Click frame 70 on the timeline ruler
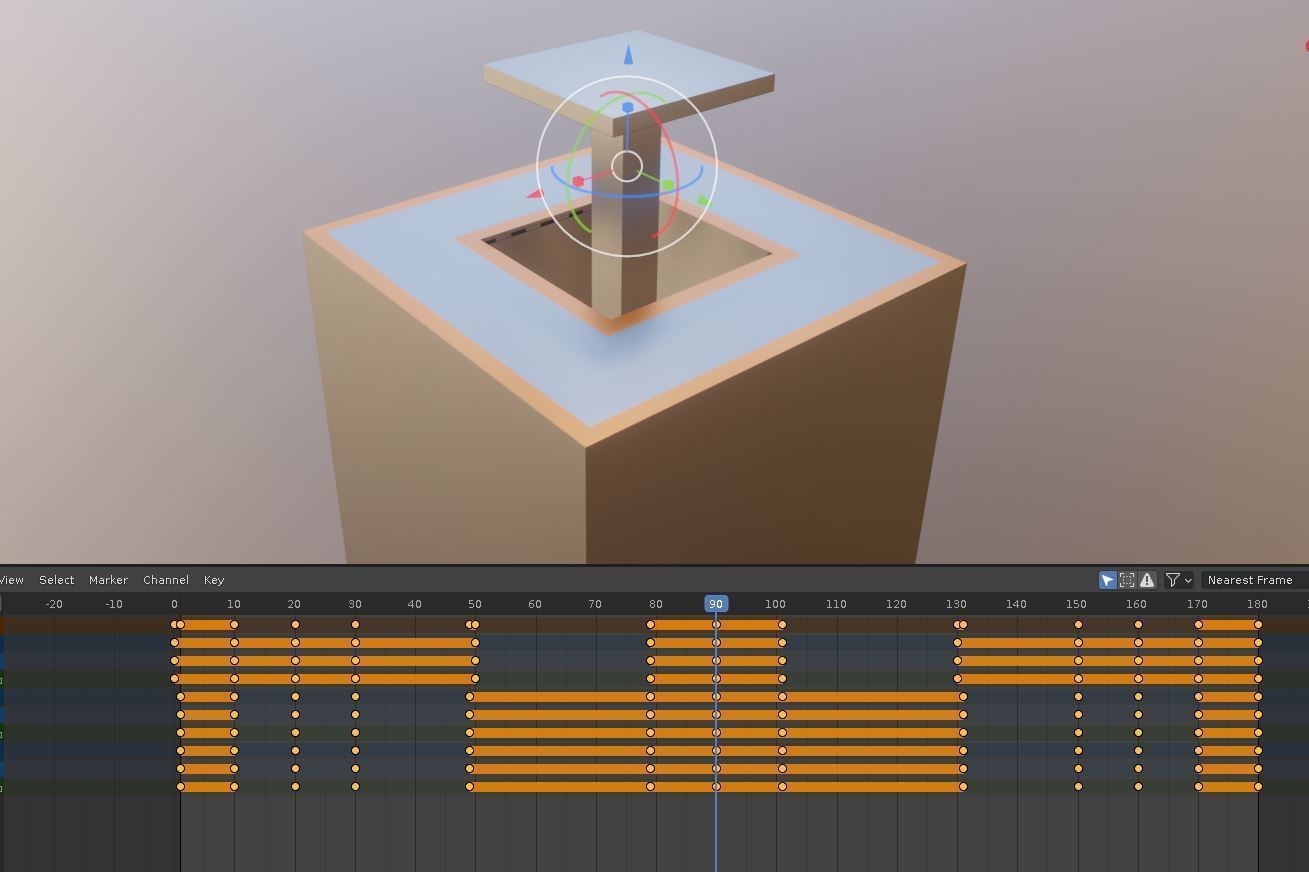1309x872 pixels. click(x=595, y=604)
